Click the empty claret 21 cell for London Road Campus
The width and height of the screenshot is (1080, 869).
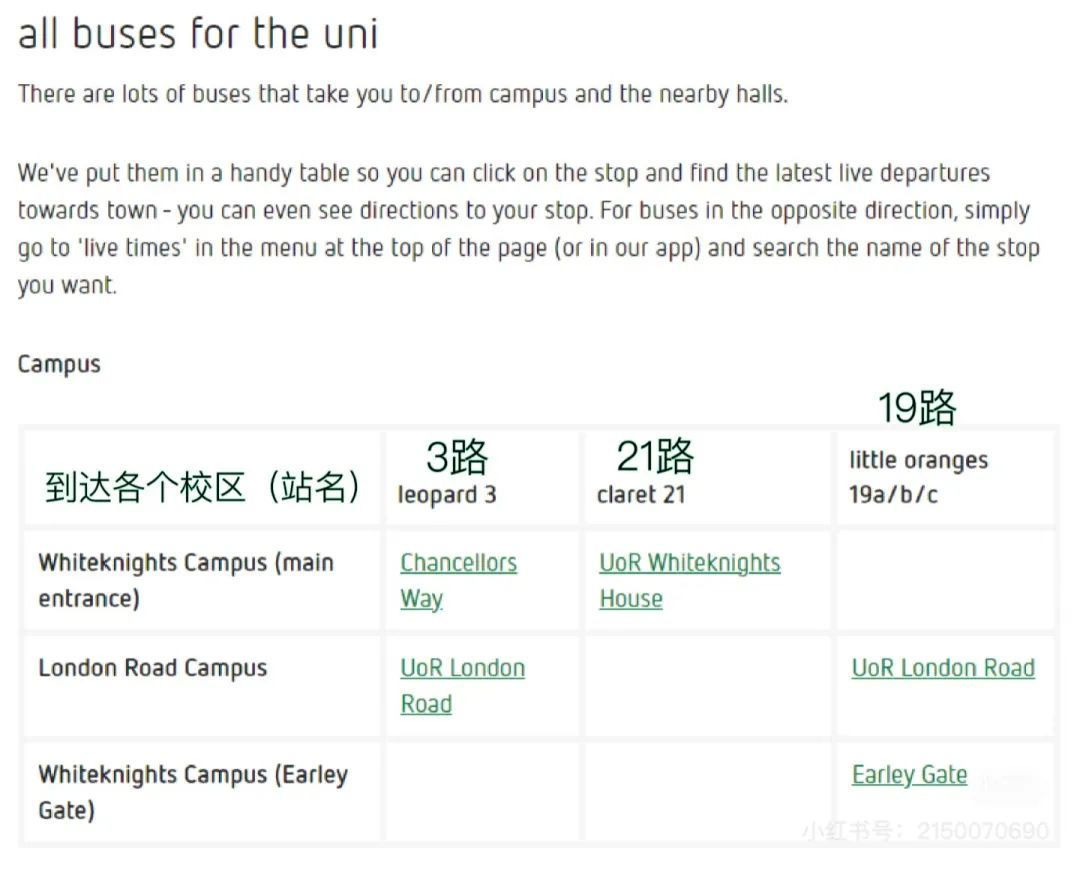pos(707,686)
